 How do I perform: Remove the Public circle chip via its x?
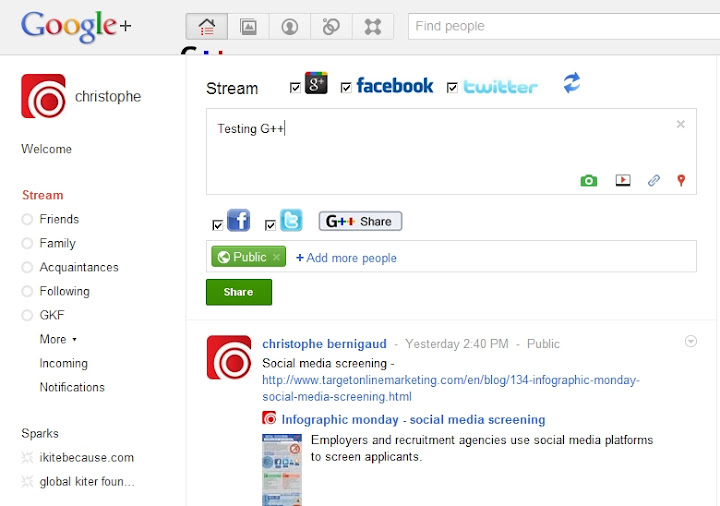pyautogui.click(x=276, y=257)
